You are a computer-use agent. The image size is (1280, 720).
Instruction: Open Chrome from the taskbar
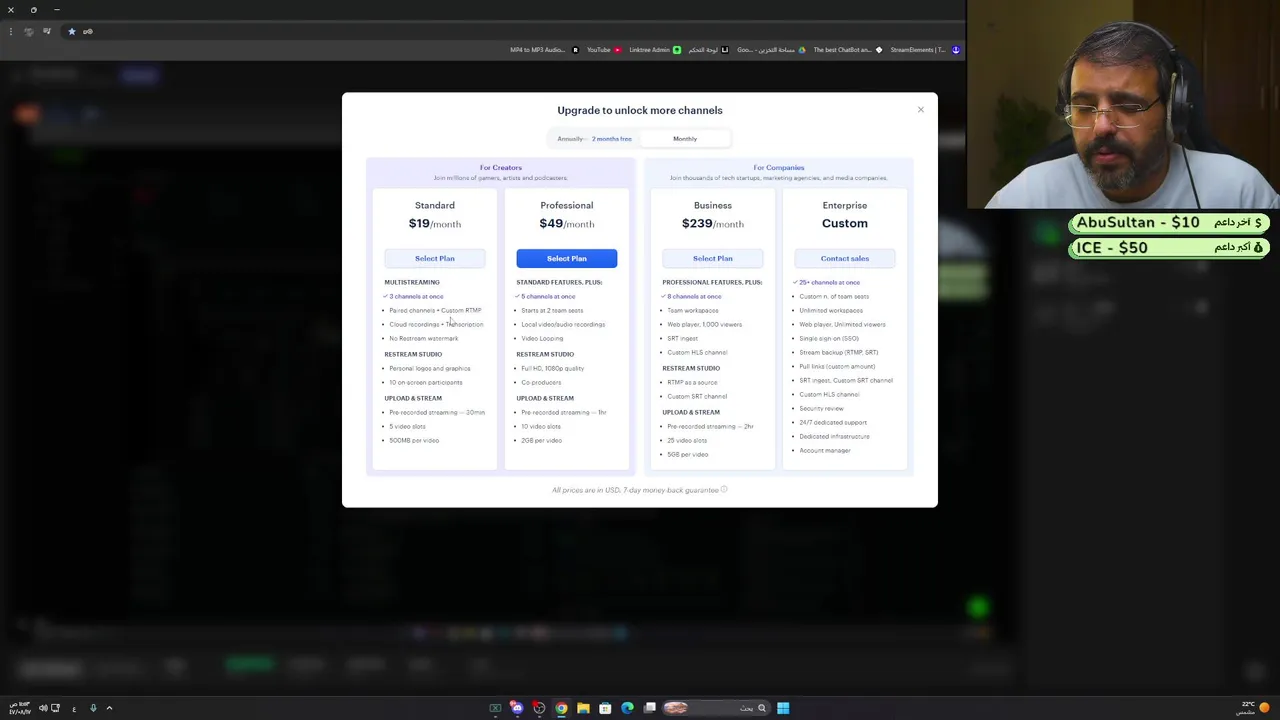pos(561,708)
